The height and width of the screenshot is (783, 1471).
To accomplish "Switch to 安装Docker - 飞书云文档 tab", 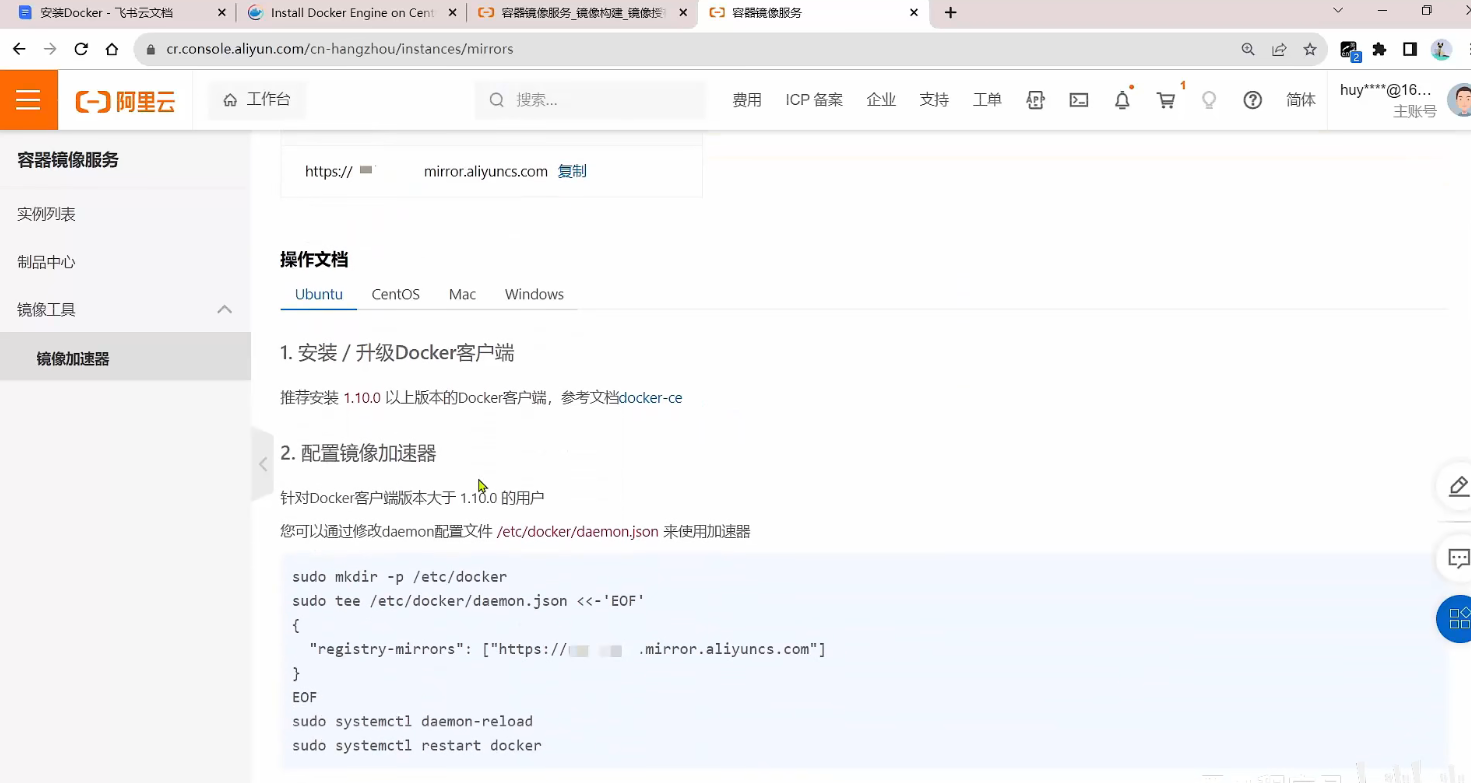I will coord(106,13).
